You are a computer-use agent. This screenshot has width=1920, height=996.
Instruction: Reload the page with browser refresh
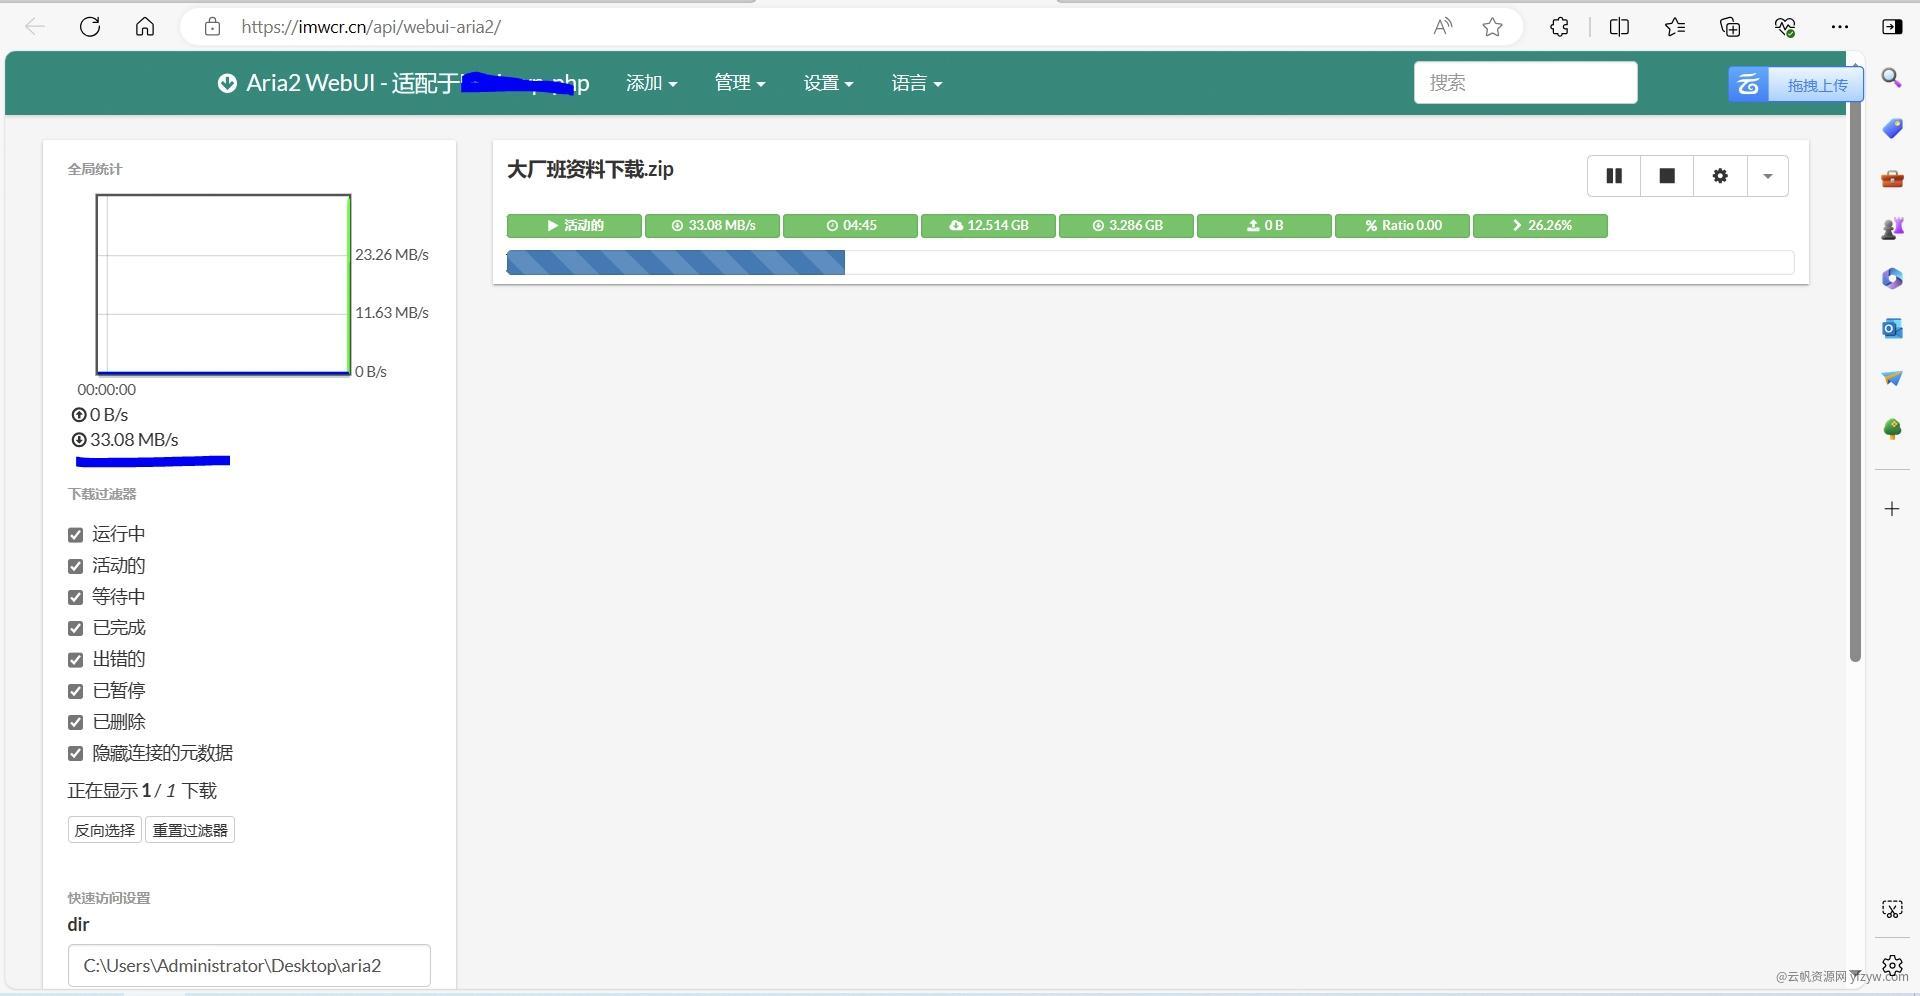(x=90, y=27)
